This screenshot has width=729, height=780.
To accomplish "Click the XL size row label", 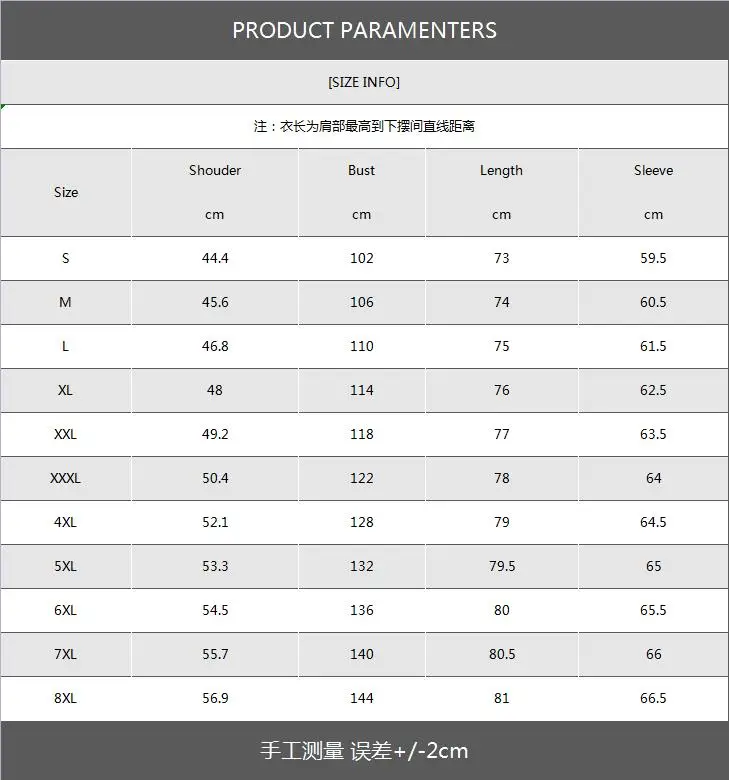I will pyautogui.click(x=66, y=390).
